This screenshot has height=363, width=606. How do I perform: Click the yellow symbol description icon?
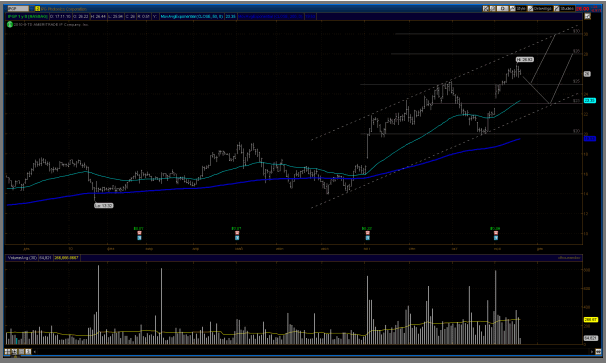pyautogui.click(x=37, y=9)
